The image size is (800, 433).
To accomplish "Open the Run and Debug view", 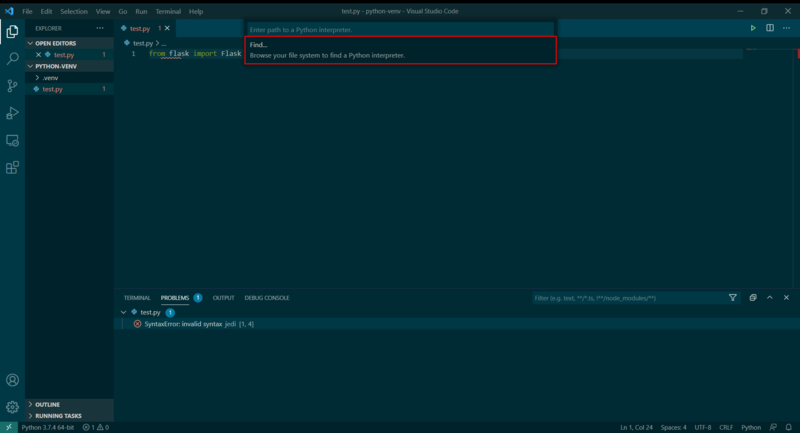I will pyautogui.click(x=12, y=113).
